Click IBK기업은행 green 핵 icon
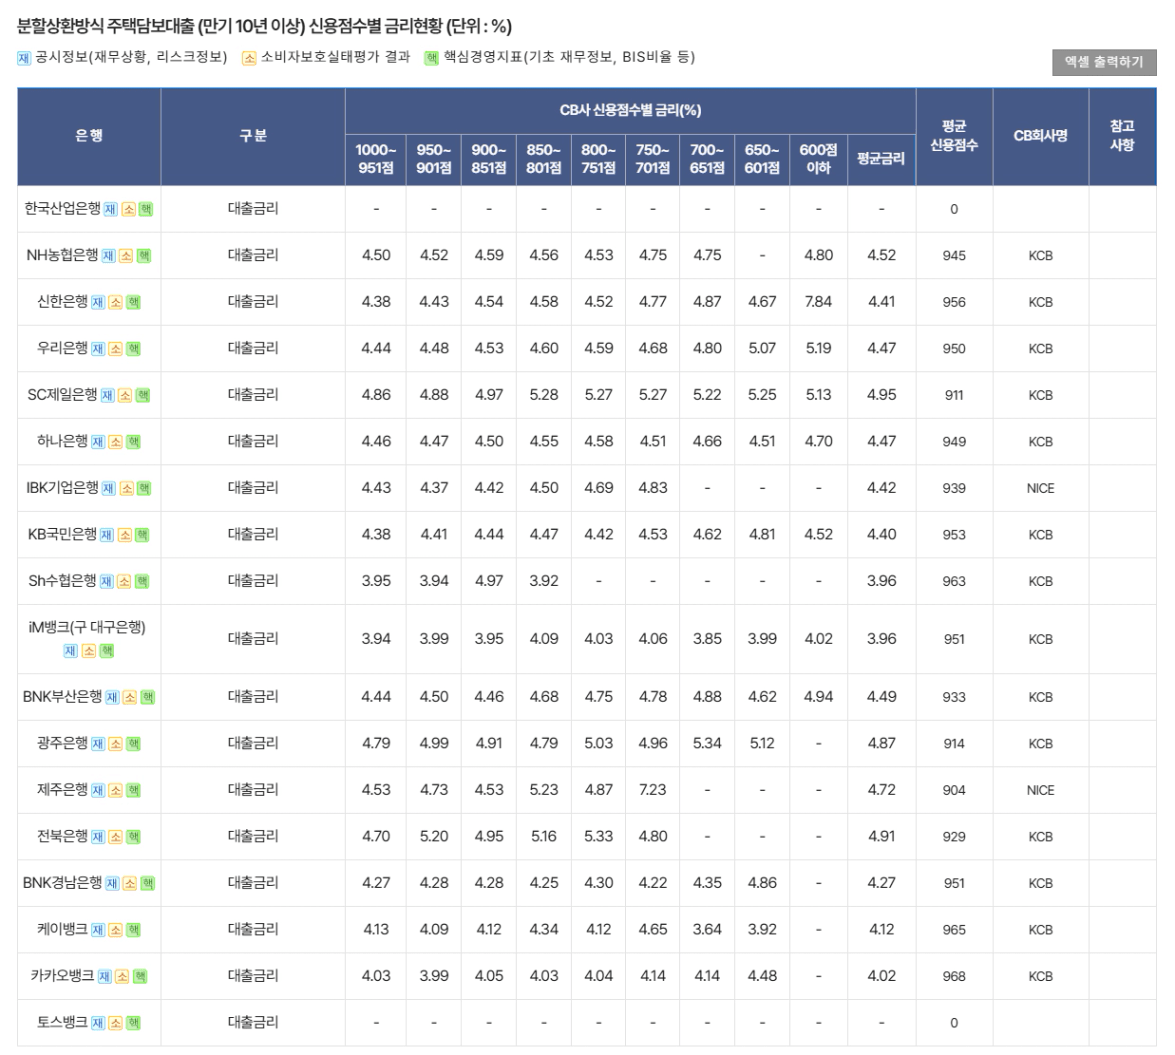The width and height of the screenshot is (1175, 1055). [144, 489]
